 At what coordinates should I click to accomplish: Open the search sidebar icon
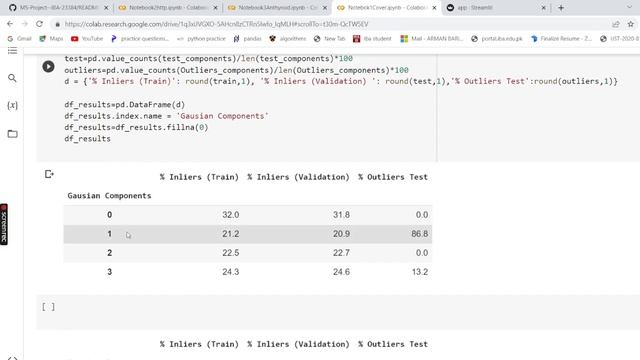[x=12, y=78]
